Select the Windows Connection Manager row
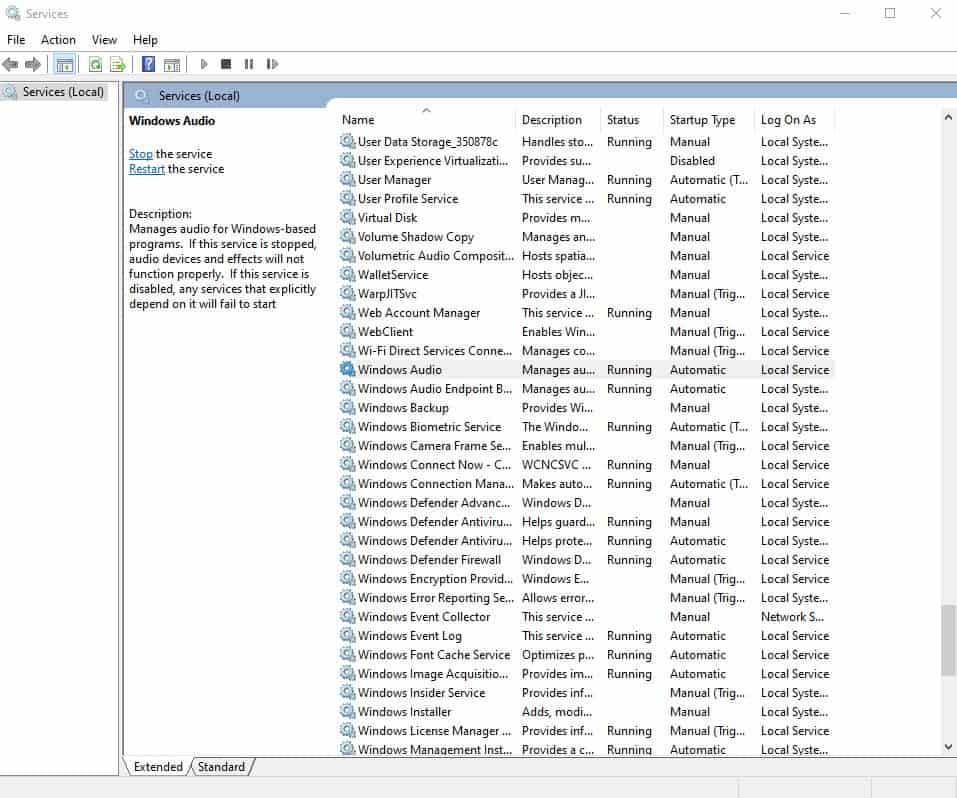 click(586, 484)
